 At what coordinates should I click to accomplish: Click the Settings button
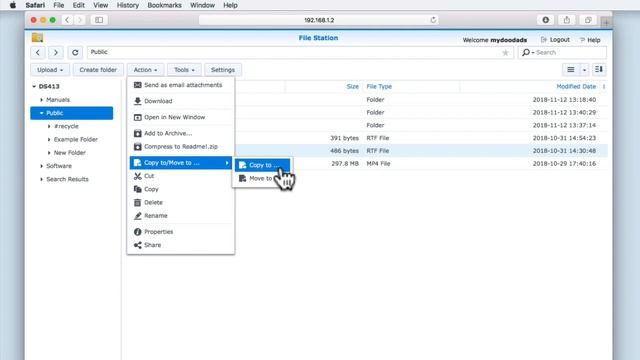[x=223, y=70]
